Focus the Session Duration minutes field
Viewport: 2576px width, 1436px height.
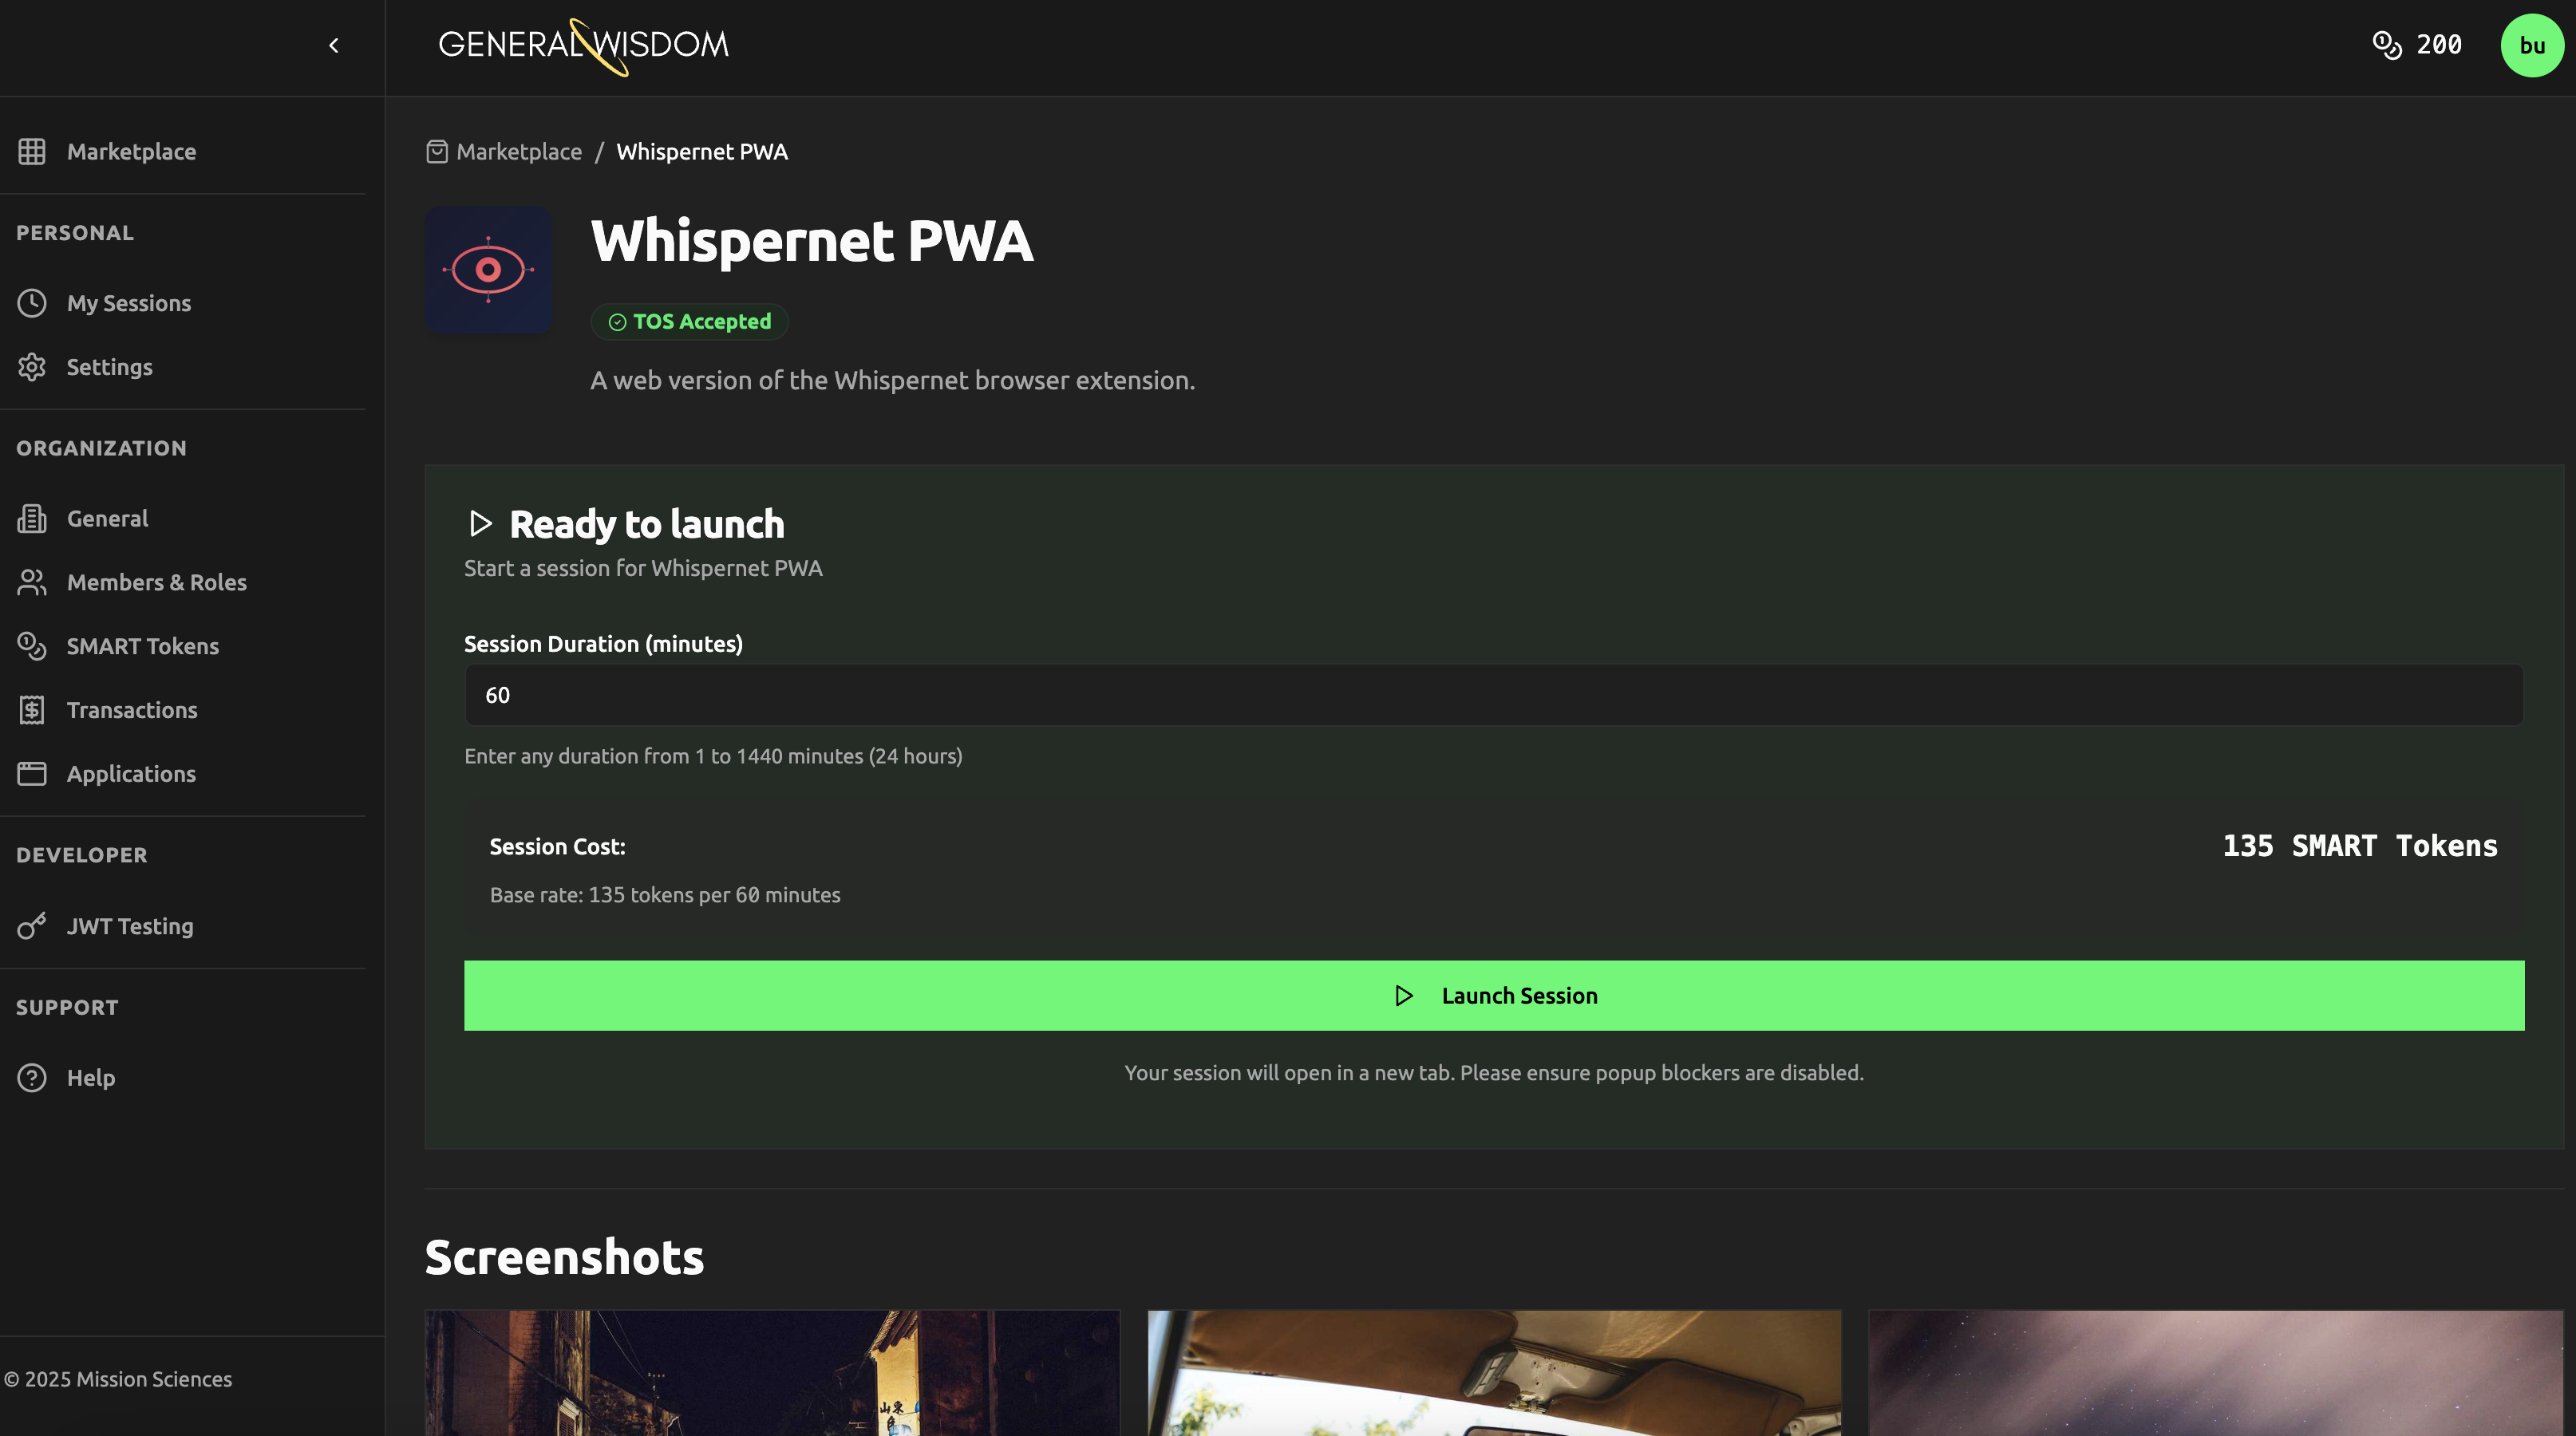tap(1494, 695)
